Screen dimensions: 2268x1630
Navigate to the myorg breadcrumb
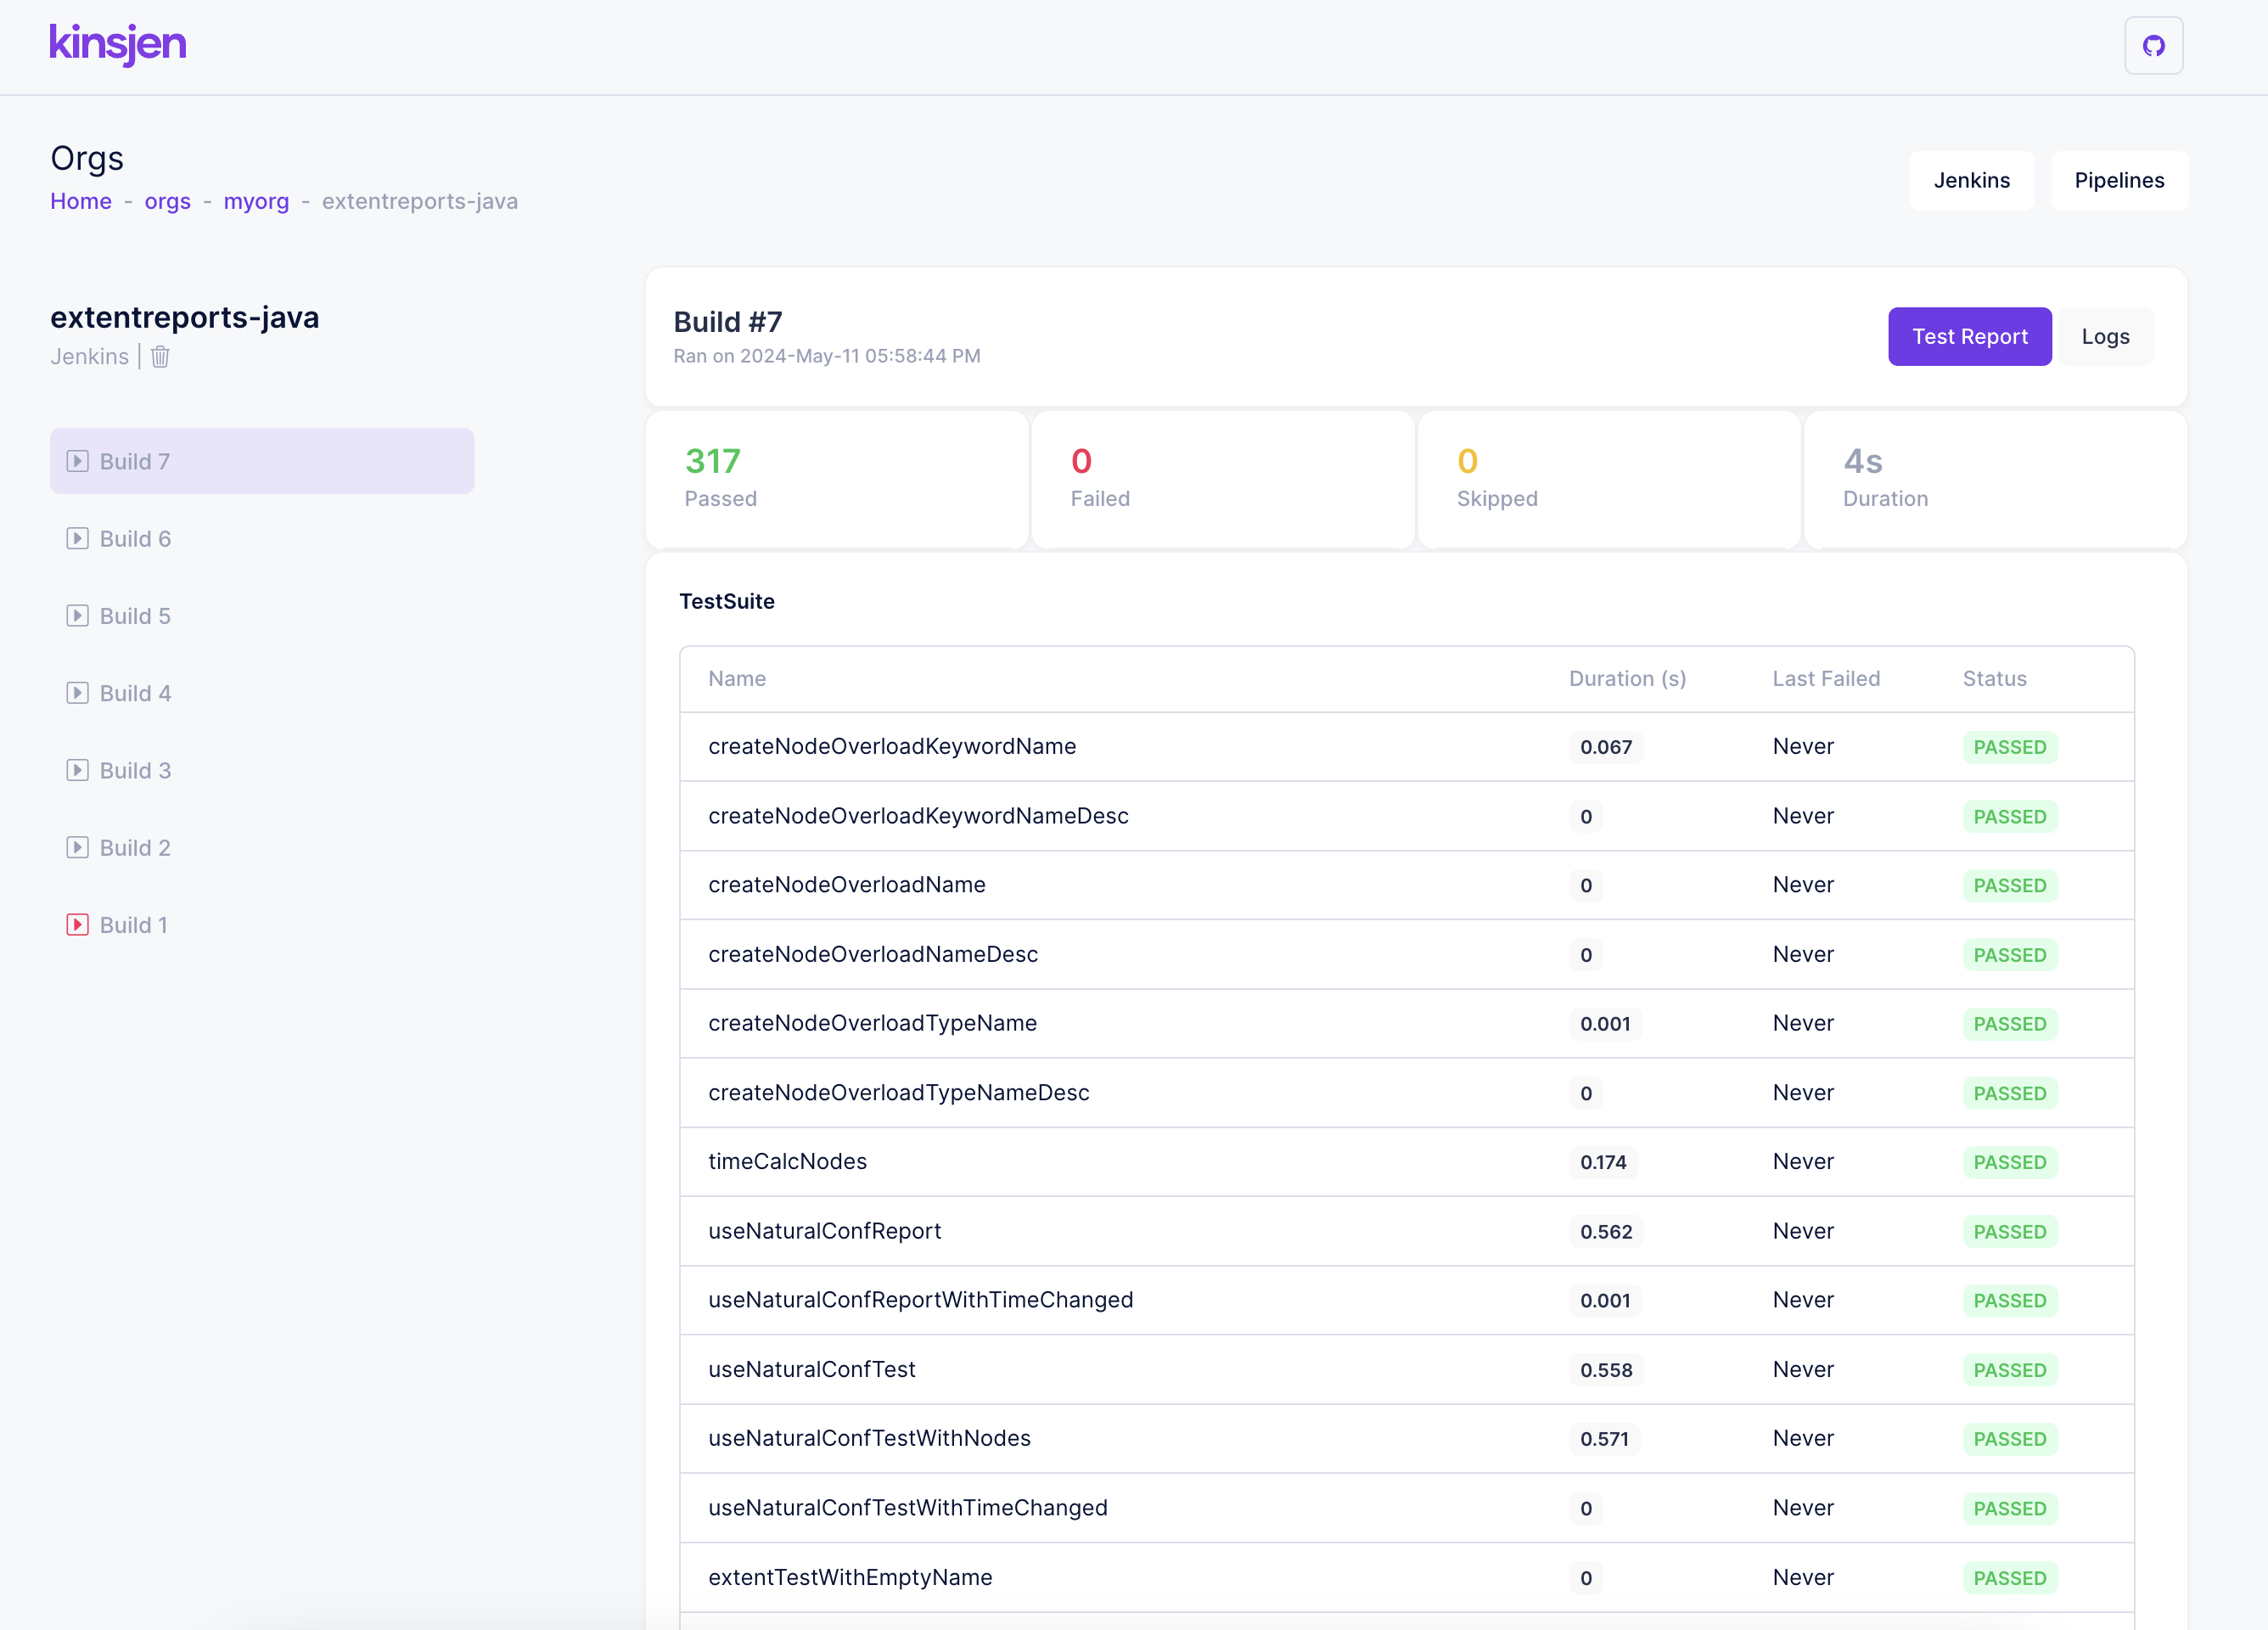pyautogui.click(x=256, y=202)
